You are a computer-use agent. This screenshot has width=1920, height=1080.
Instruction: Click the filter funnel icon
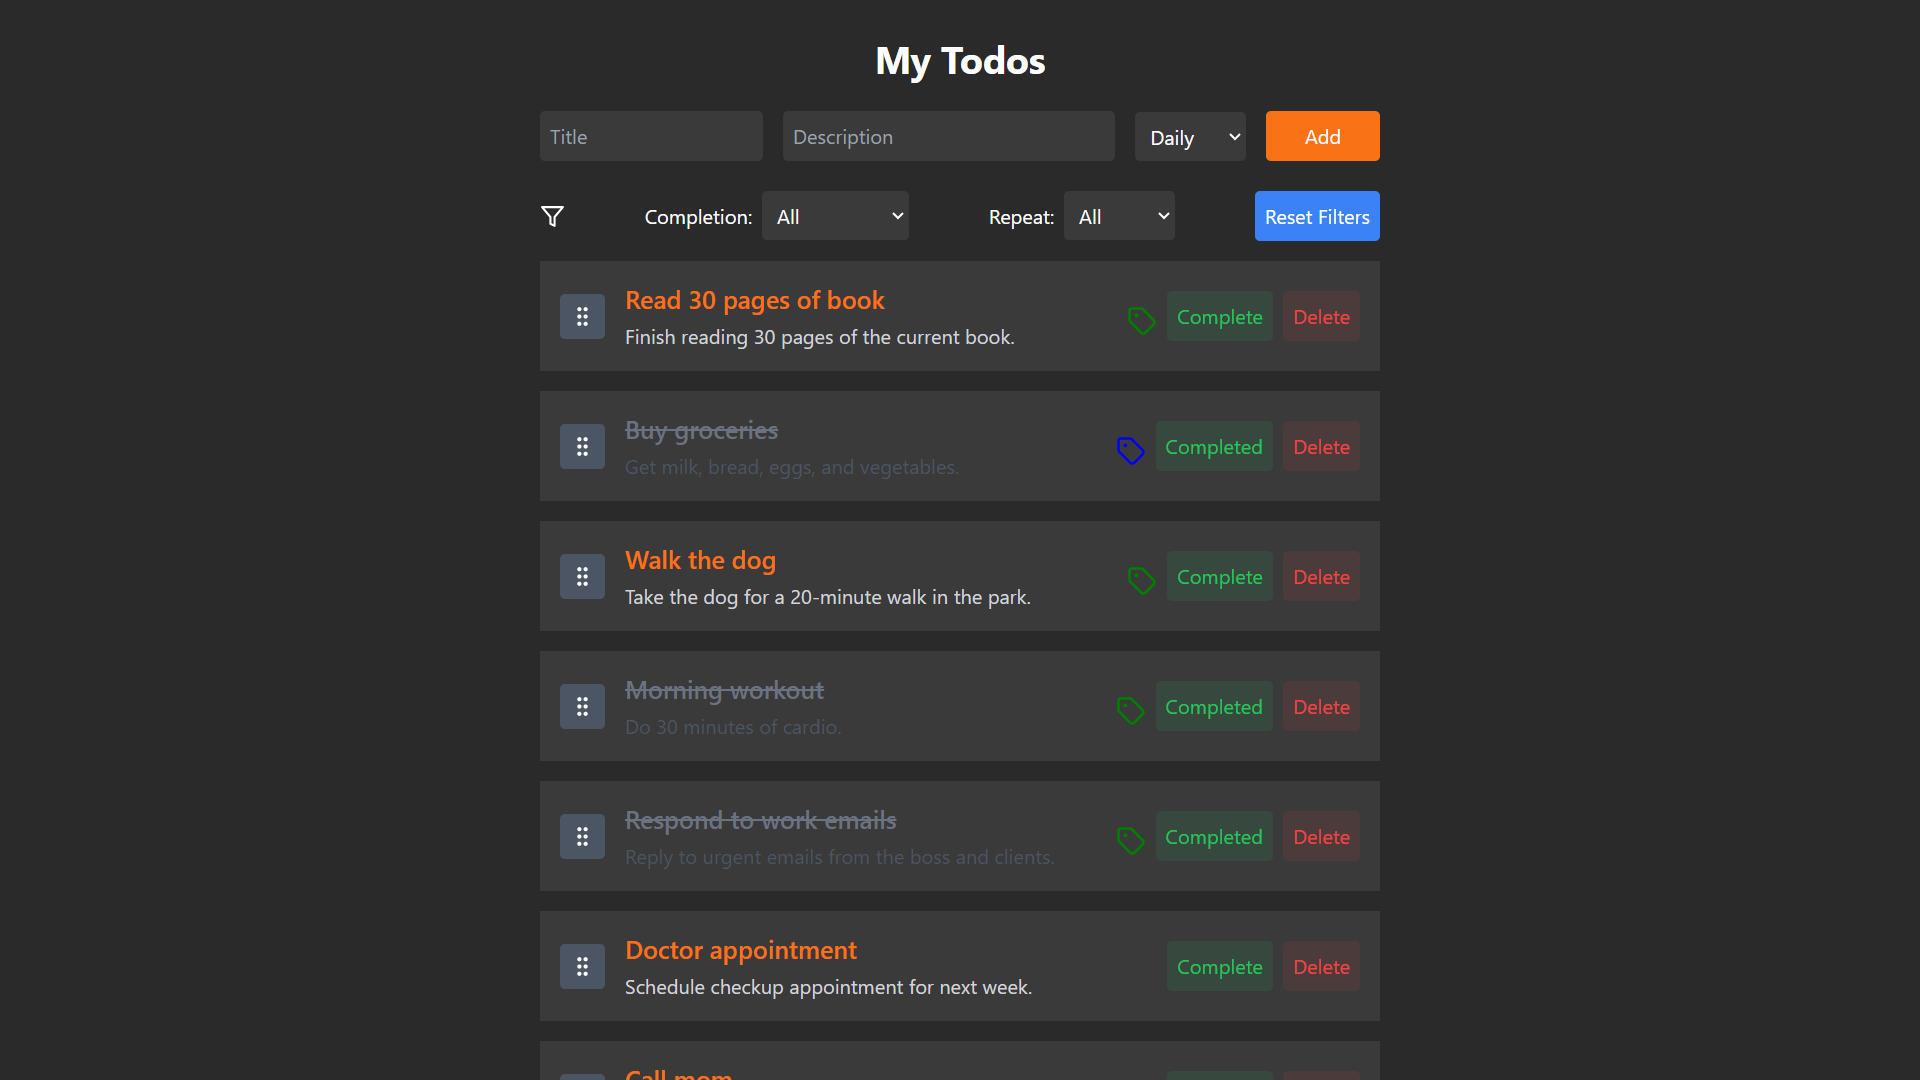coord(552,216)
